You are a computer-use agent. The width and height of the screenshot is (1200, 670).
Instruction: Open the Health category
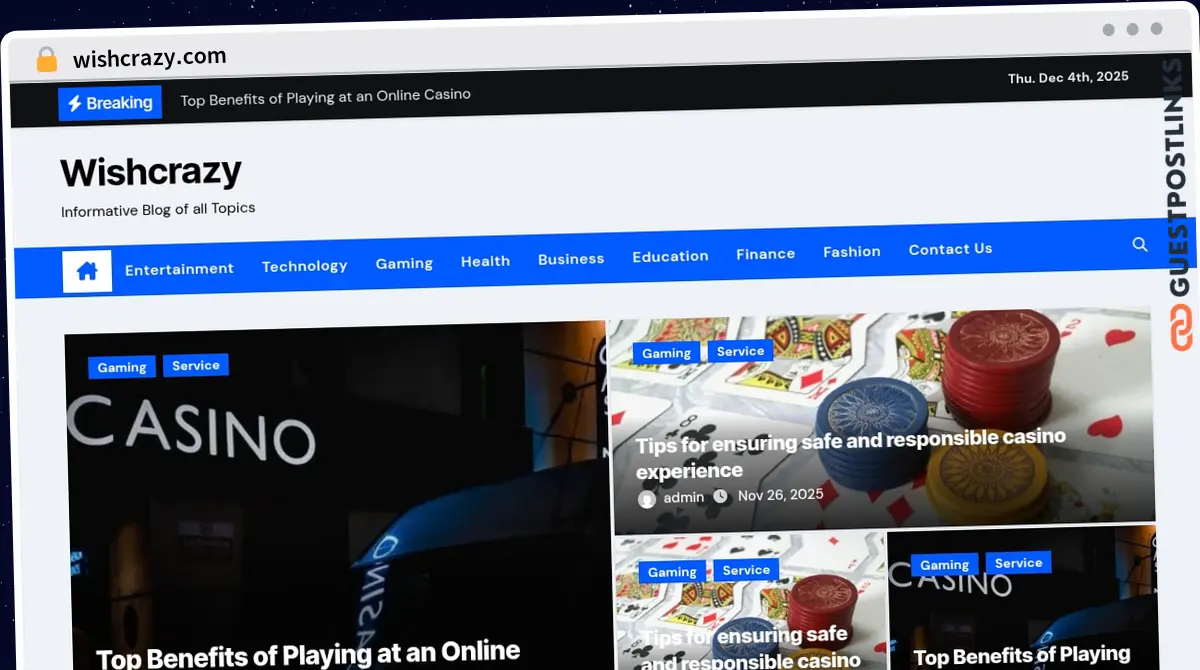pos(485,261)
